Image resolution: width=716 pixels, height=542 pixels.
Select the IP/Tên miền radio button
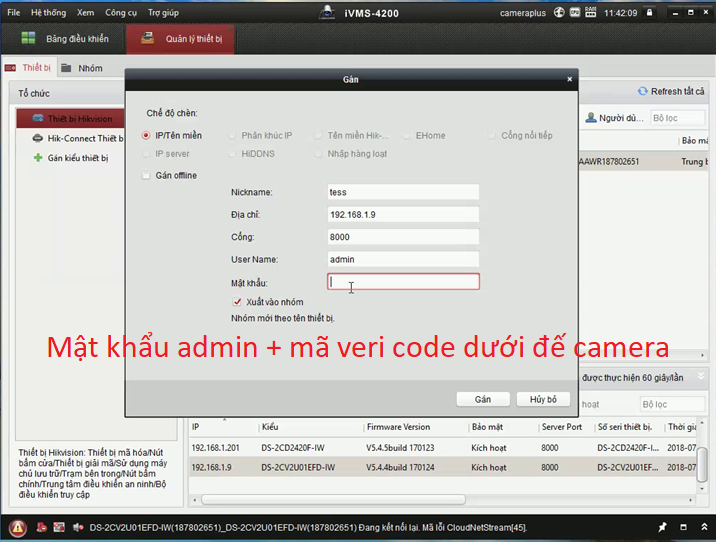(146, 135)
